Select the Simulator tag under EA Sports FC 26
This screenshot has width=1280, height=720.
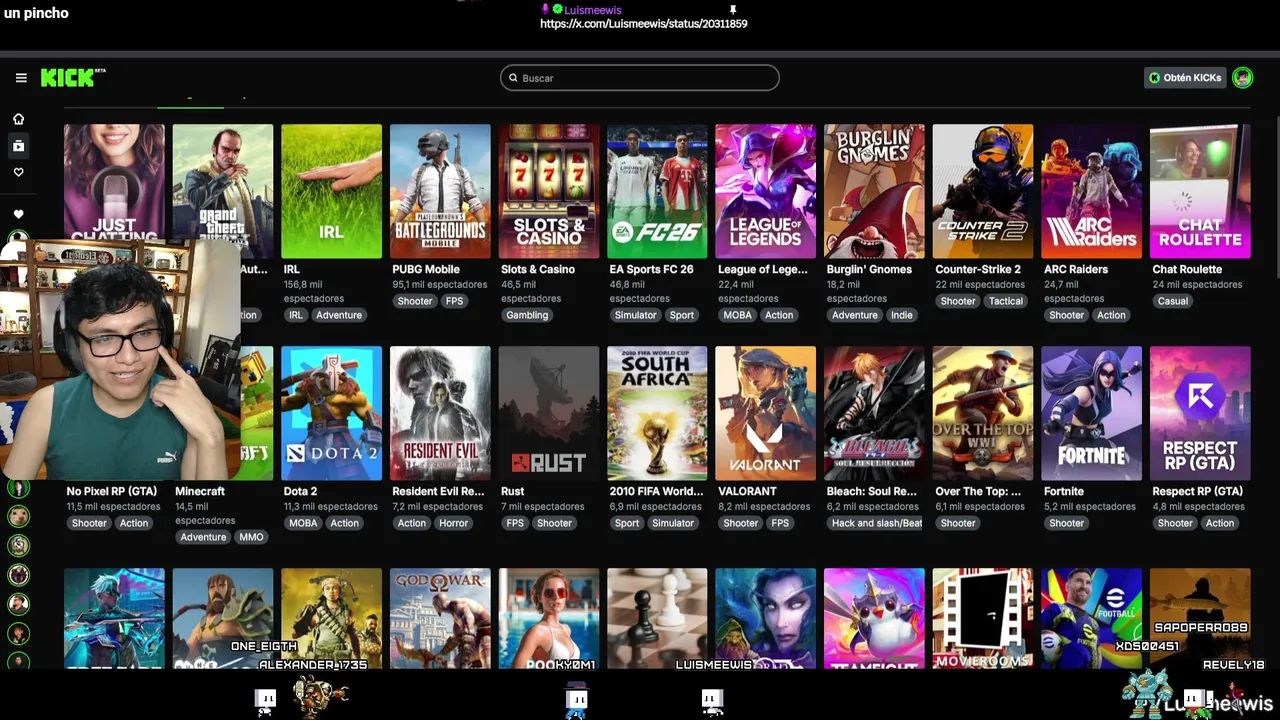[636, 315]
